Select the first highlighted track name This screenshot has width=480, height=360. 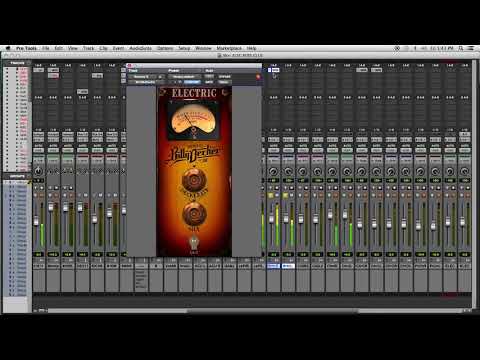[273, 266]
